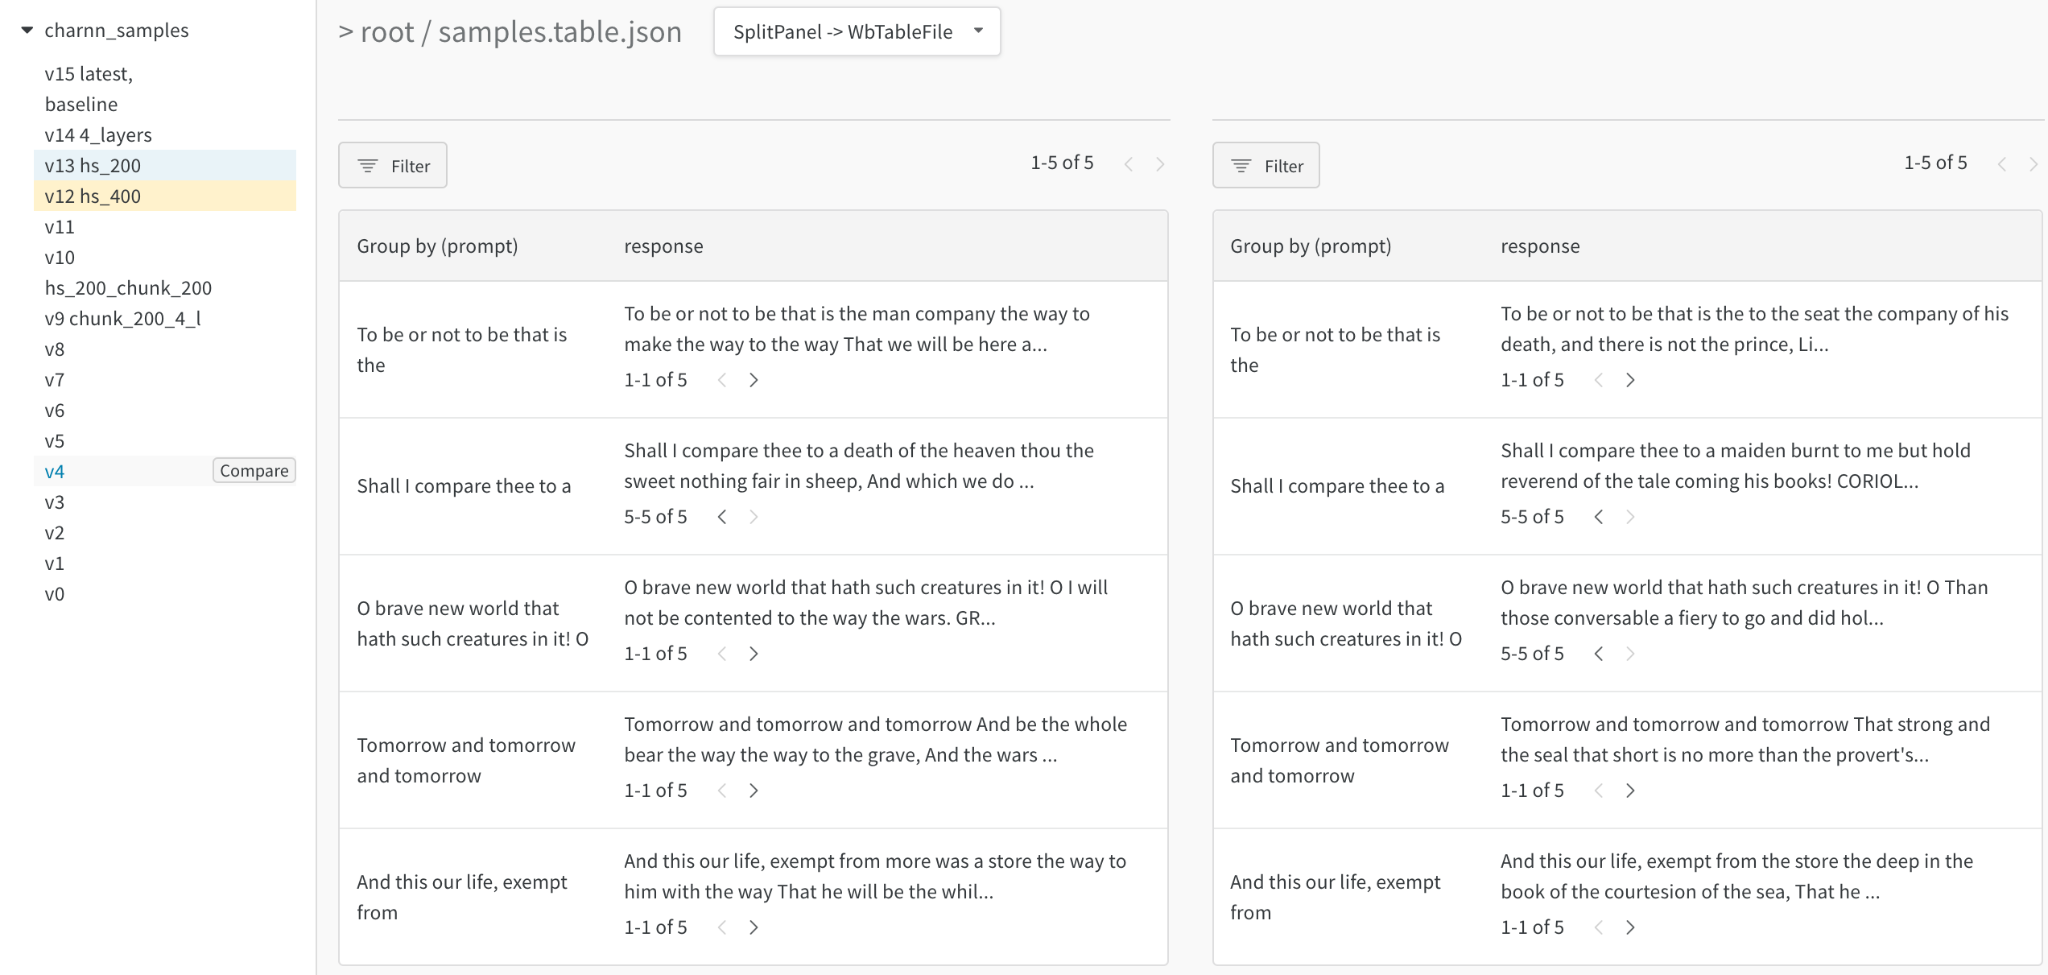Select the v12 hs_400 version

[93, 196]
